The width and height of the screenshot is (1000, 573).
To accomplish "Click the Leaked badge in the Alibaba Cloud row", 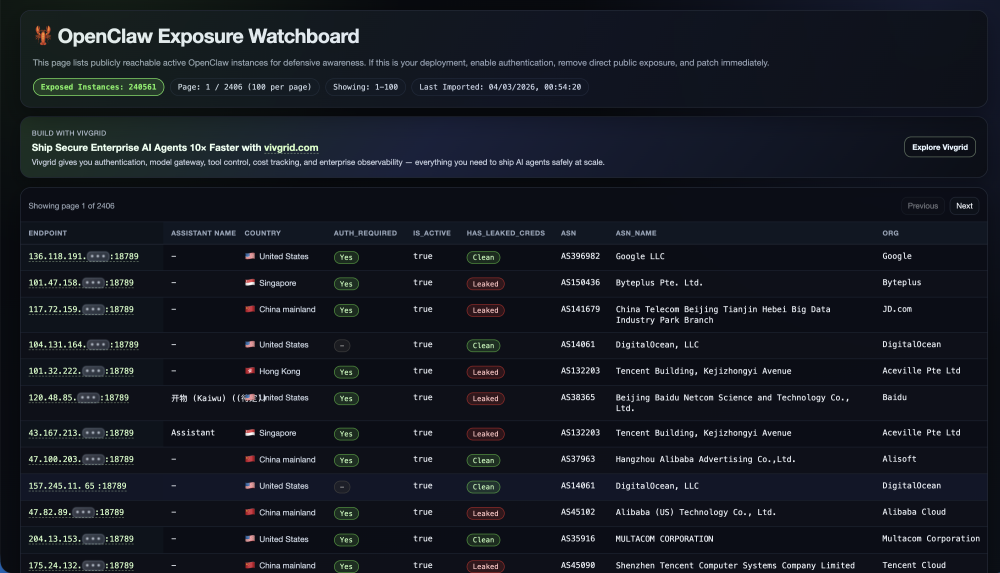I will [485, 513].
